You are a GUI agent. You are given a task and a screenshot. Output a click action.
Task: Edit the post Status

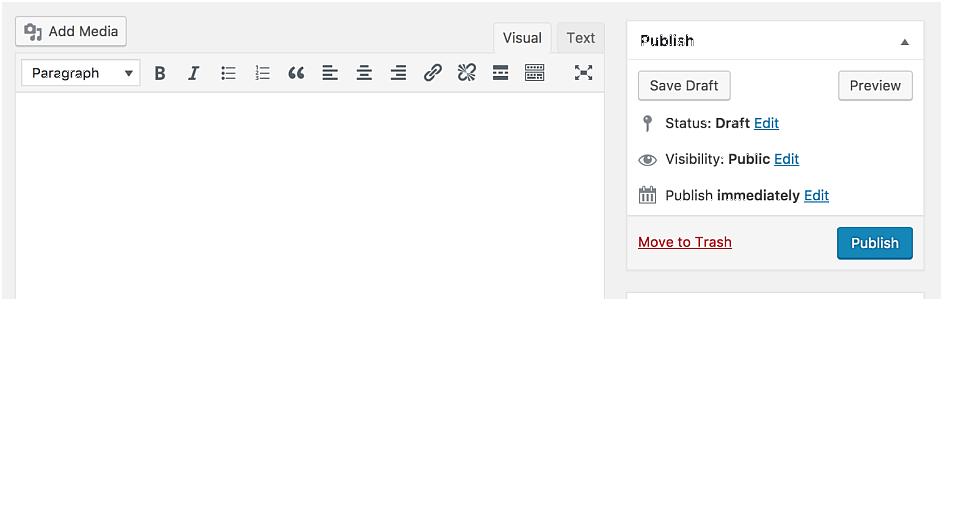[x=766, y=123]
